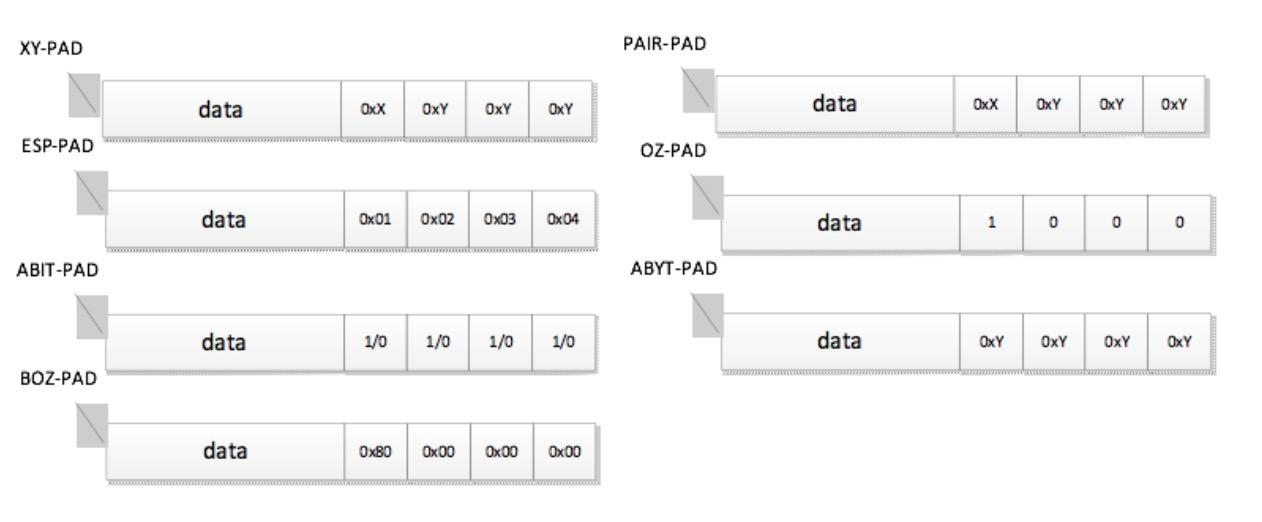This screenshot has width=1262, height=522.
Task: Click the gray corner icon beside XY-PAD
Action: pyautogui.click(x=85, y=95)
